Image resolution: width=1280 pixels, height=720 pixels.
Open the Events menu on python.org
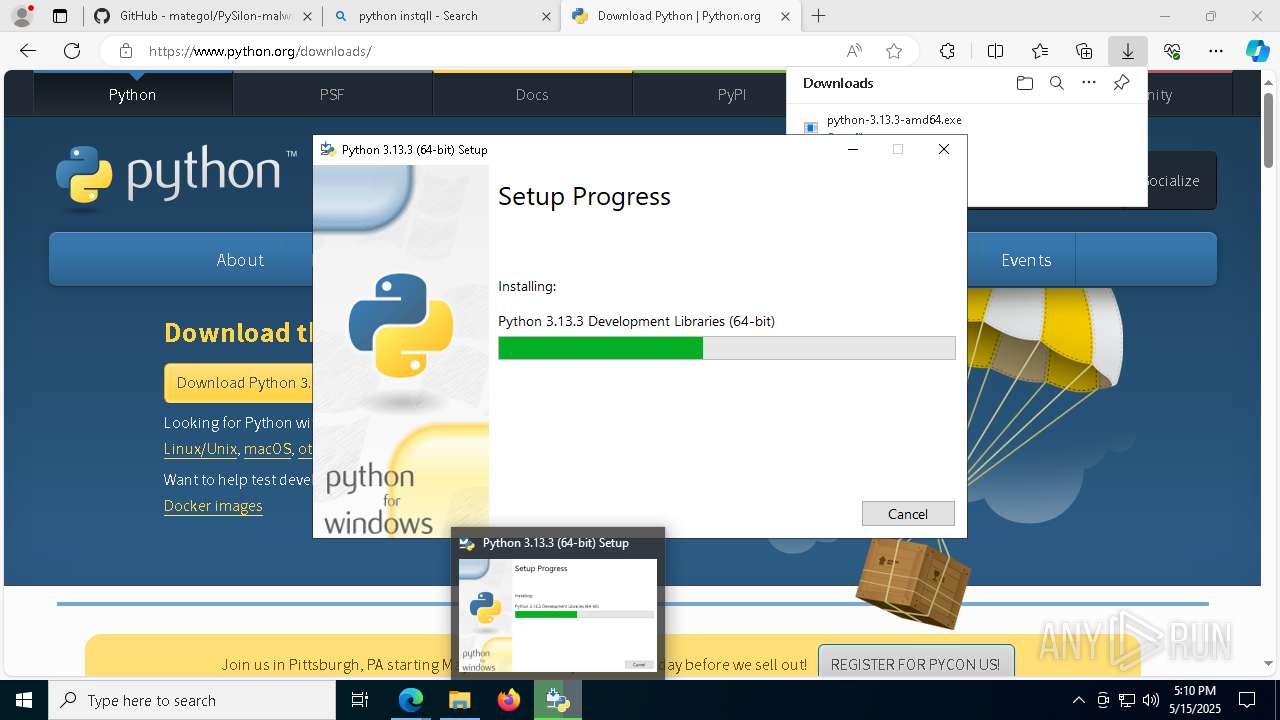pos(1026,260)
